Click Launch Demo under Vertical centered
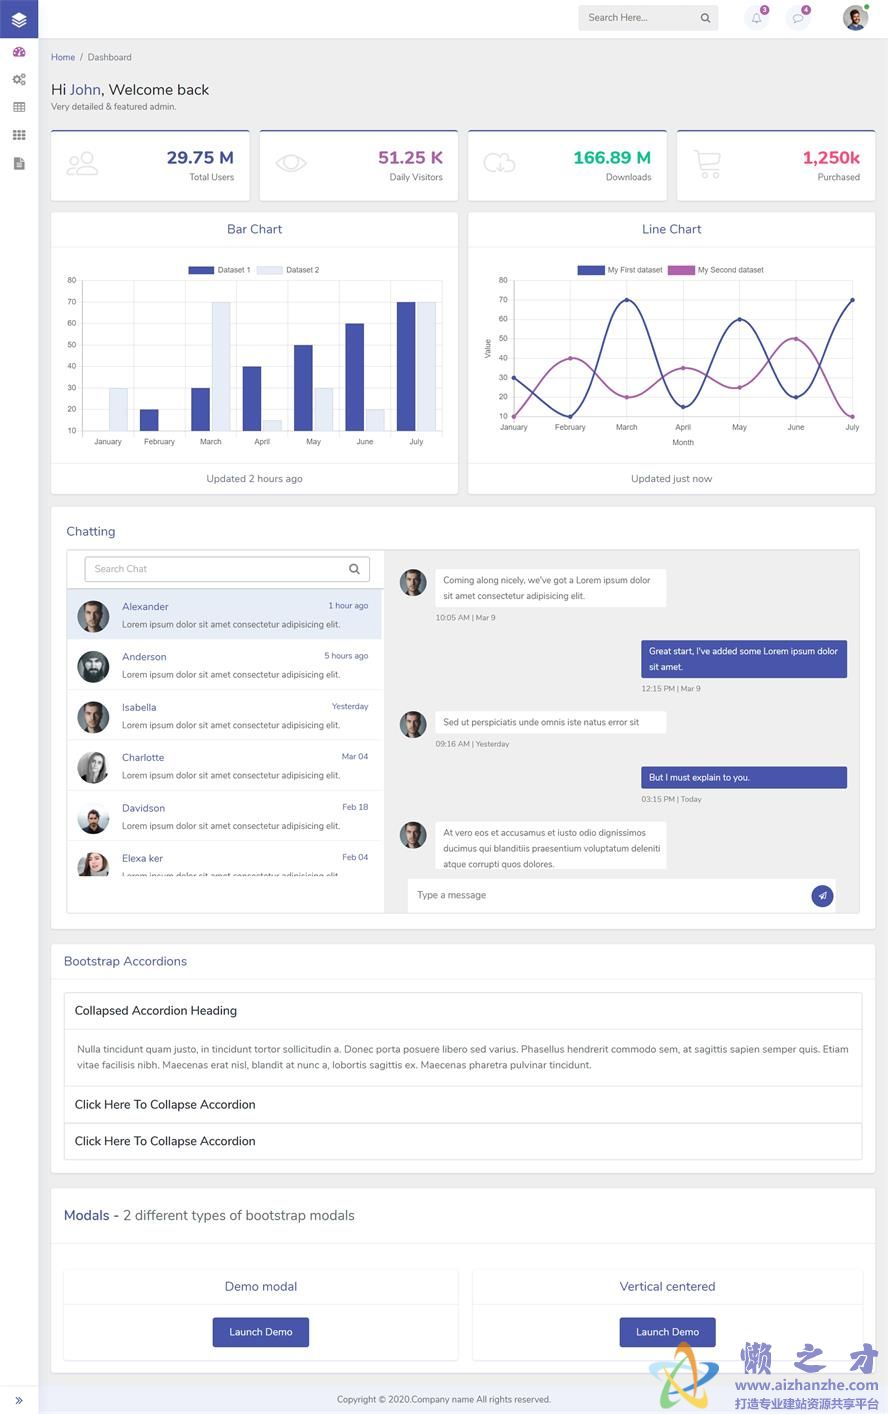888x1414 pixels. click(x=667, y=1332)
